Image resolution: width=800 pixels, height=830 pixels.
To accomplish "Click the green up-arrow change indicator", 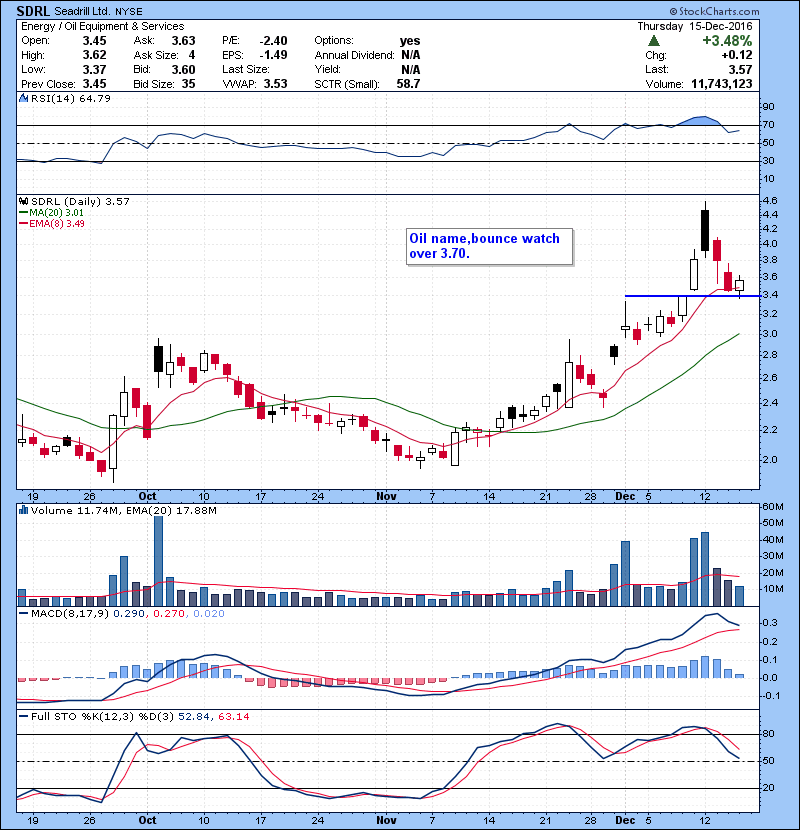I will point(654,41).
